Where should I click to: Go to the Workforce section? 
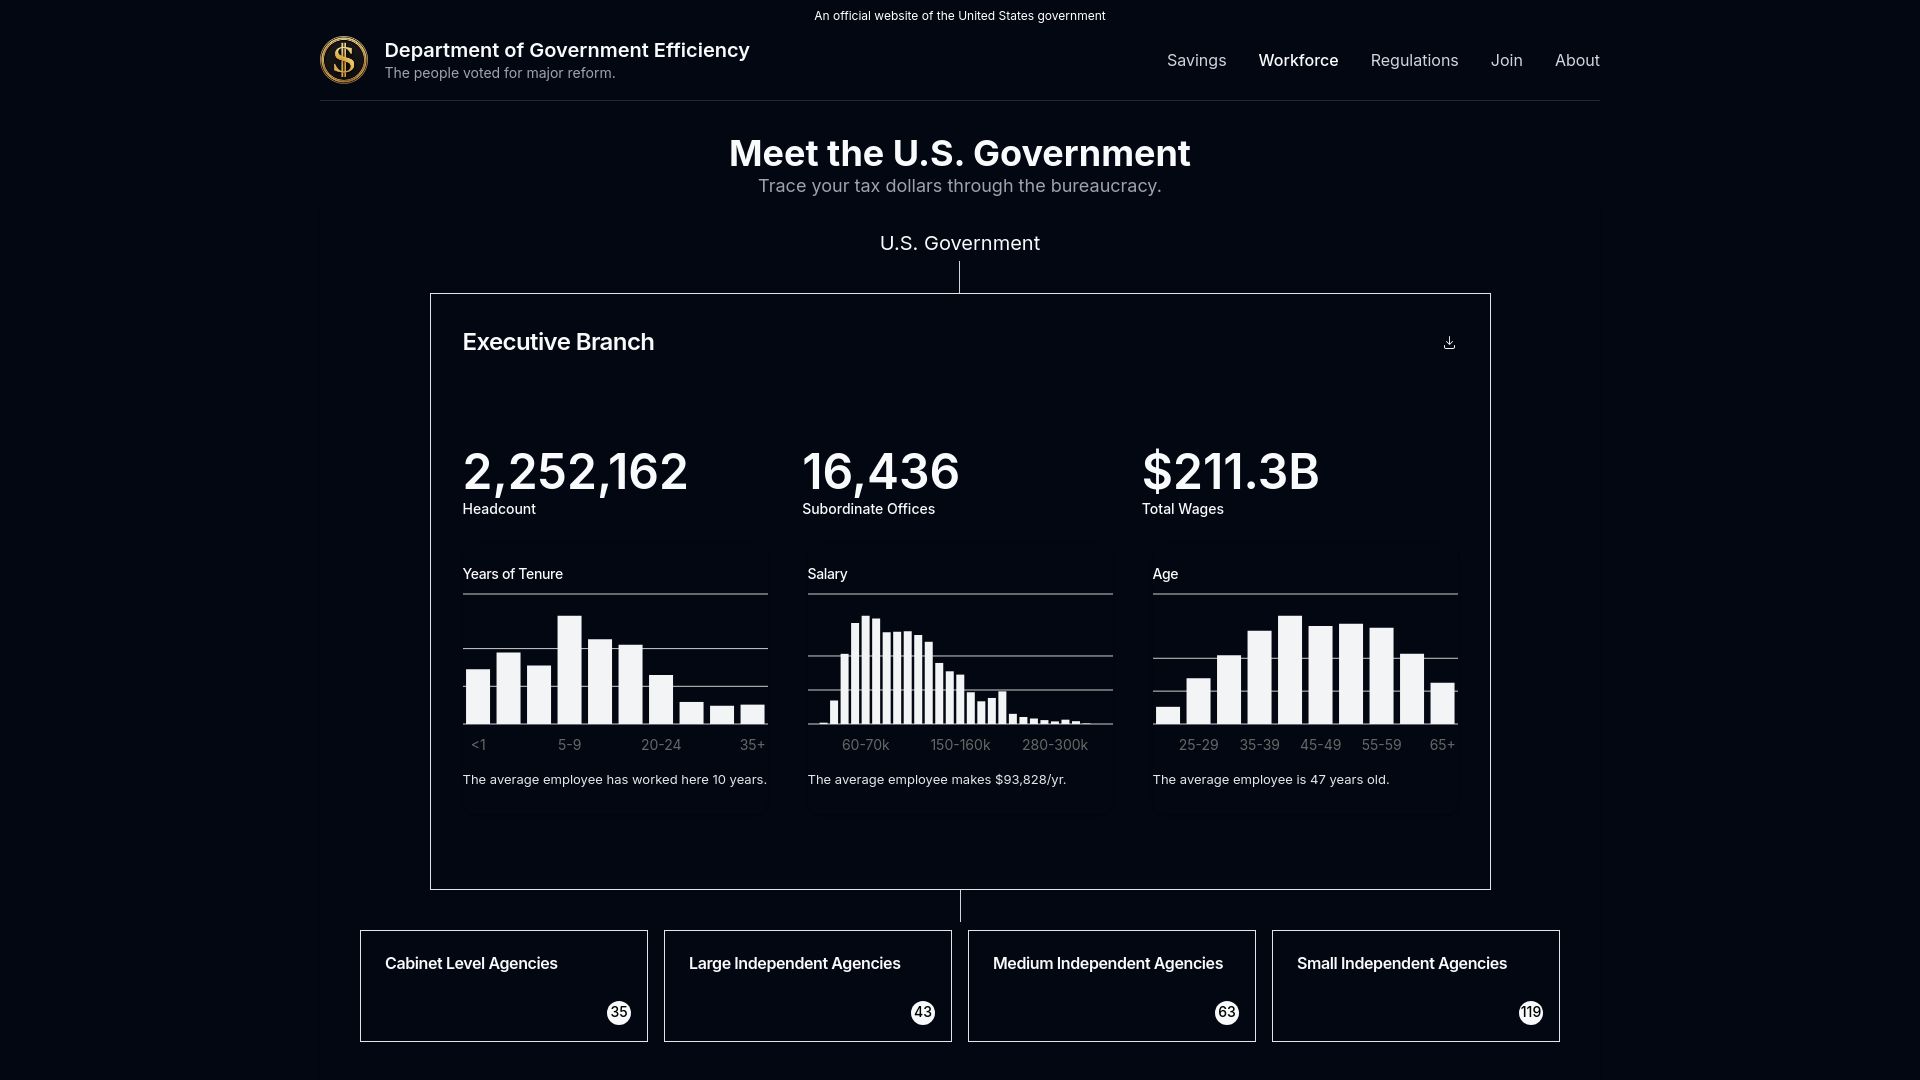(x=1298, y=60)
